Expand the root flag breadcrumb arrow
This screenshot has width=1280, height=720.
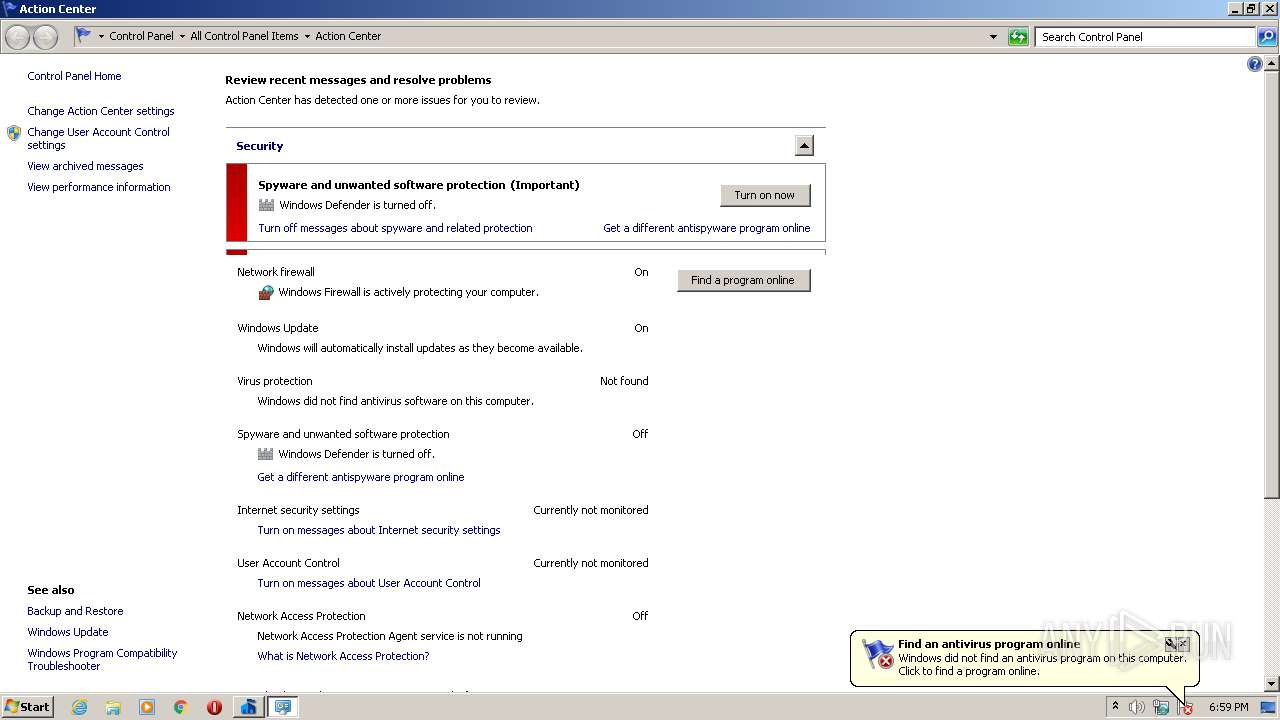pos(101,36)
